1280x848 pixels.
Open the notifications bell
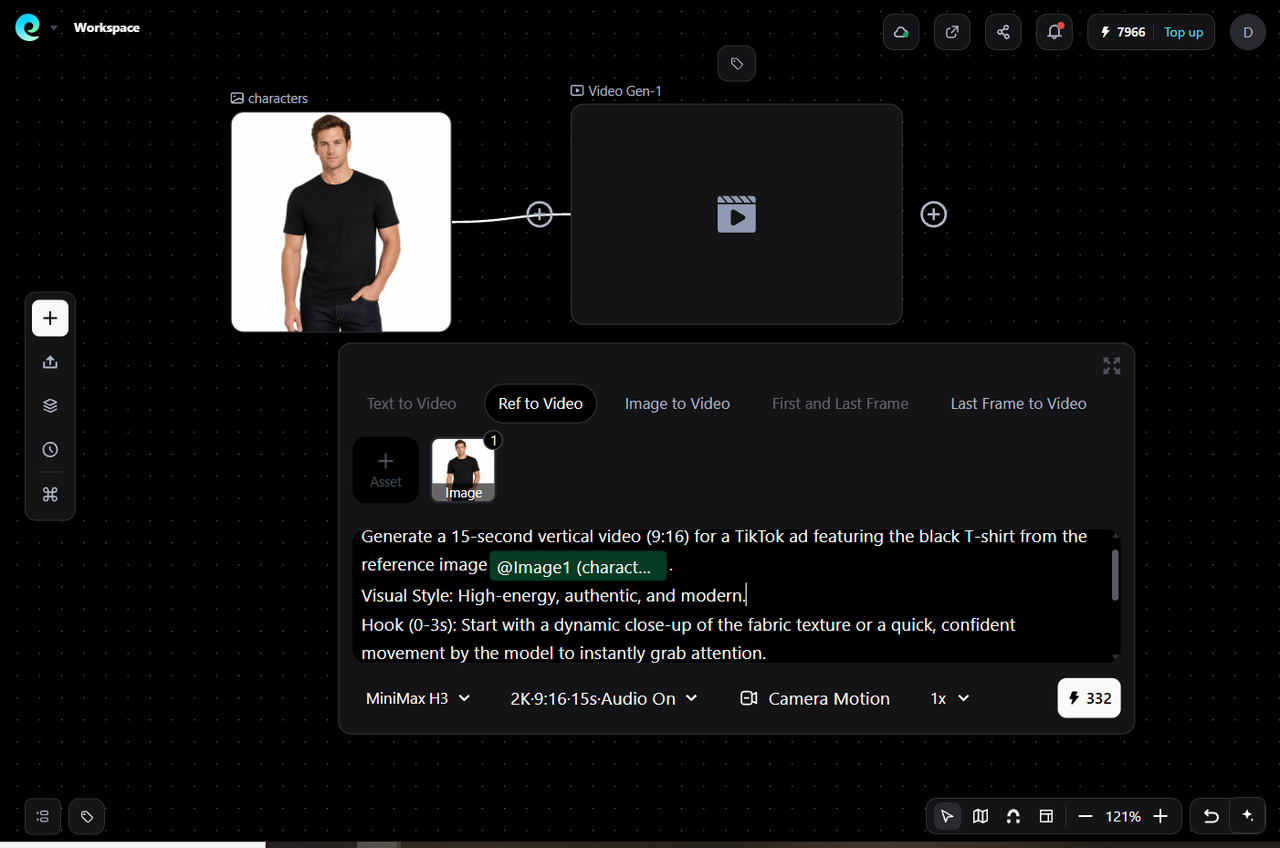point(1055,32)
